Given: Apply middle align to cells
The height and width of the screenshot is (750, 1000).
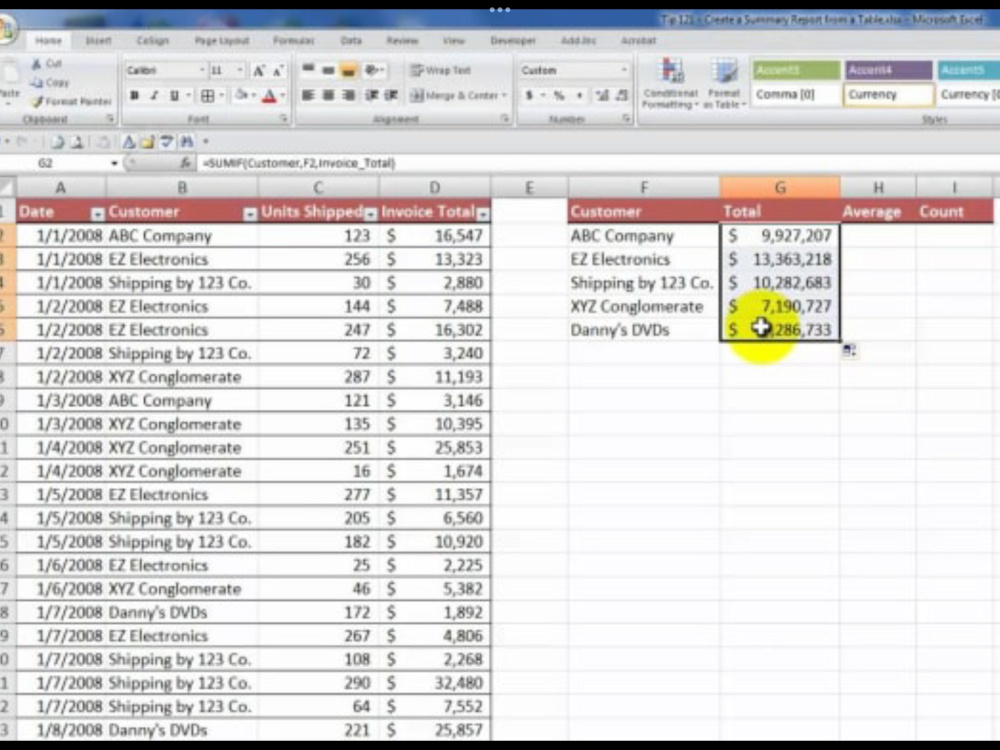Looking at the screenshot, I should click(328, 70).
